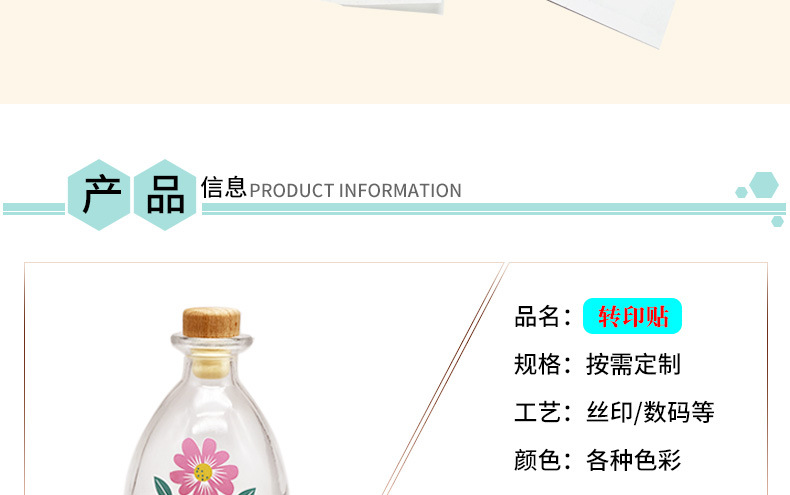Click the wooden cork bottle stopper
The height and width of the screenshot is (495, 790).
[212, 322]
